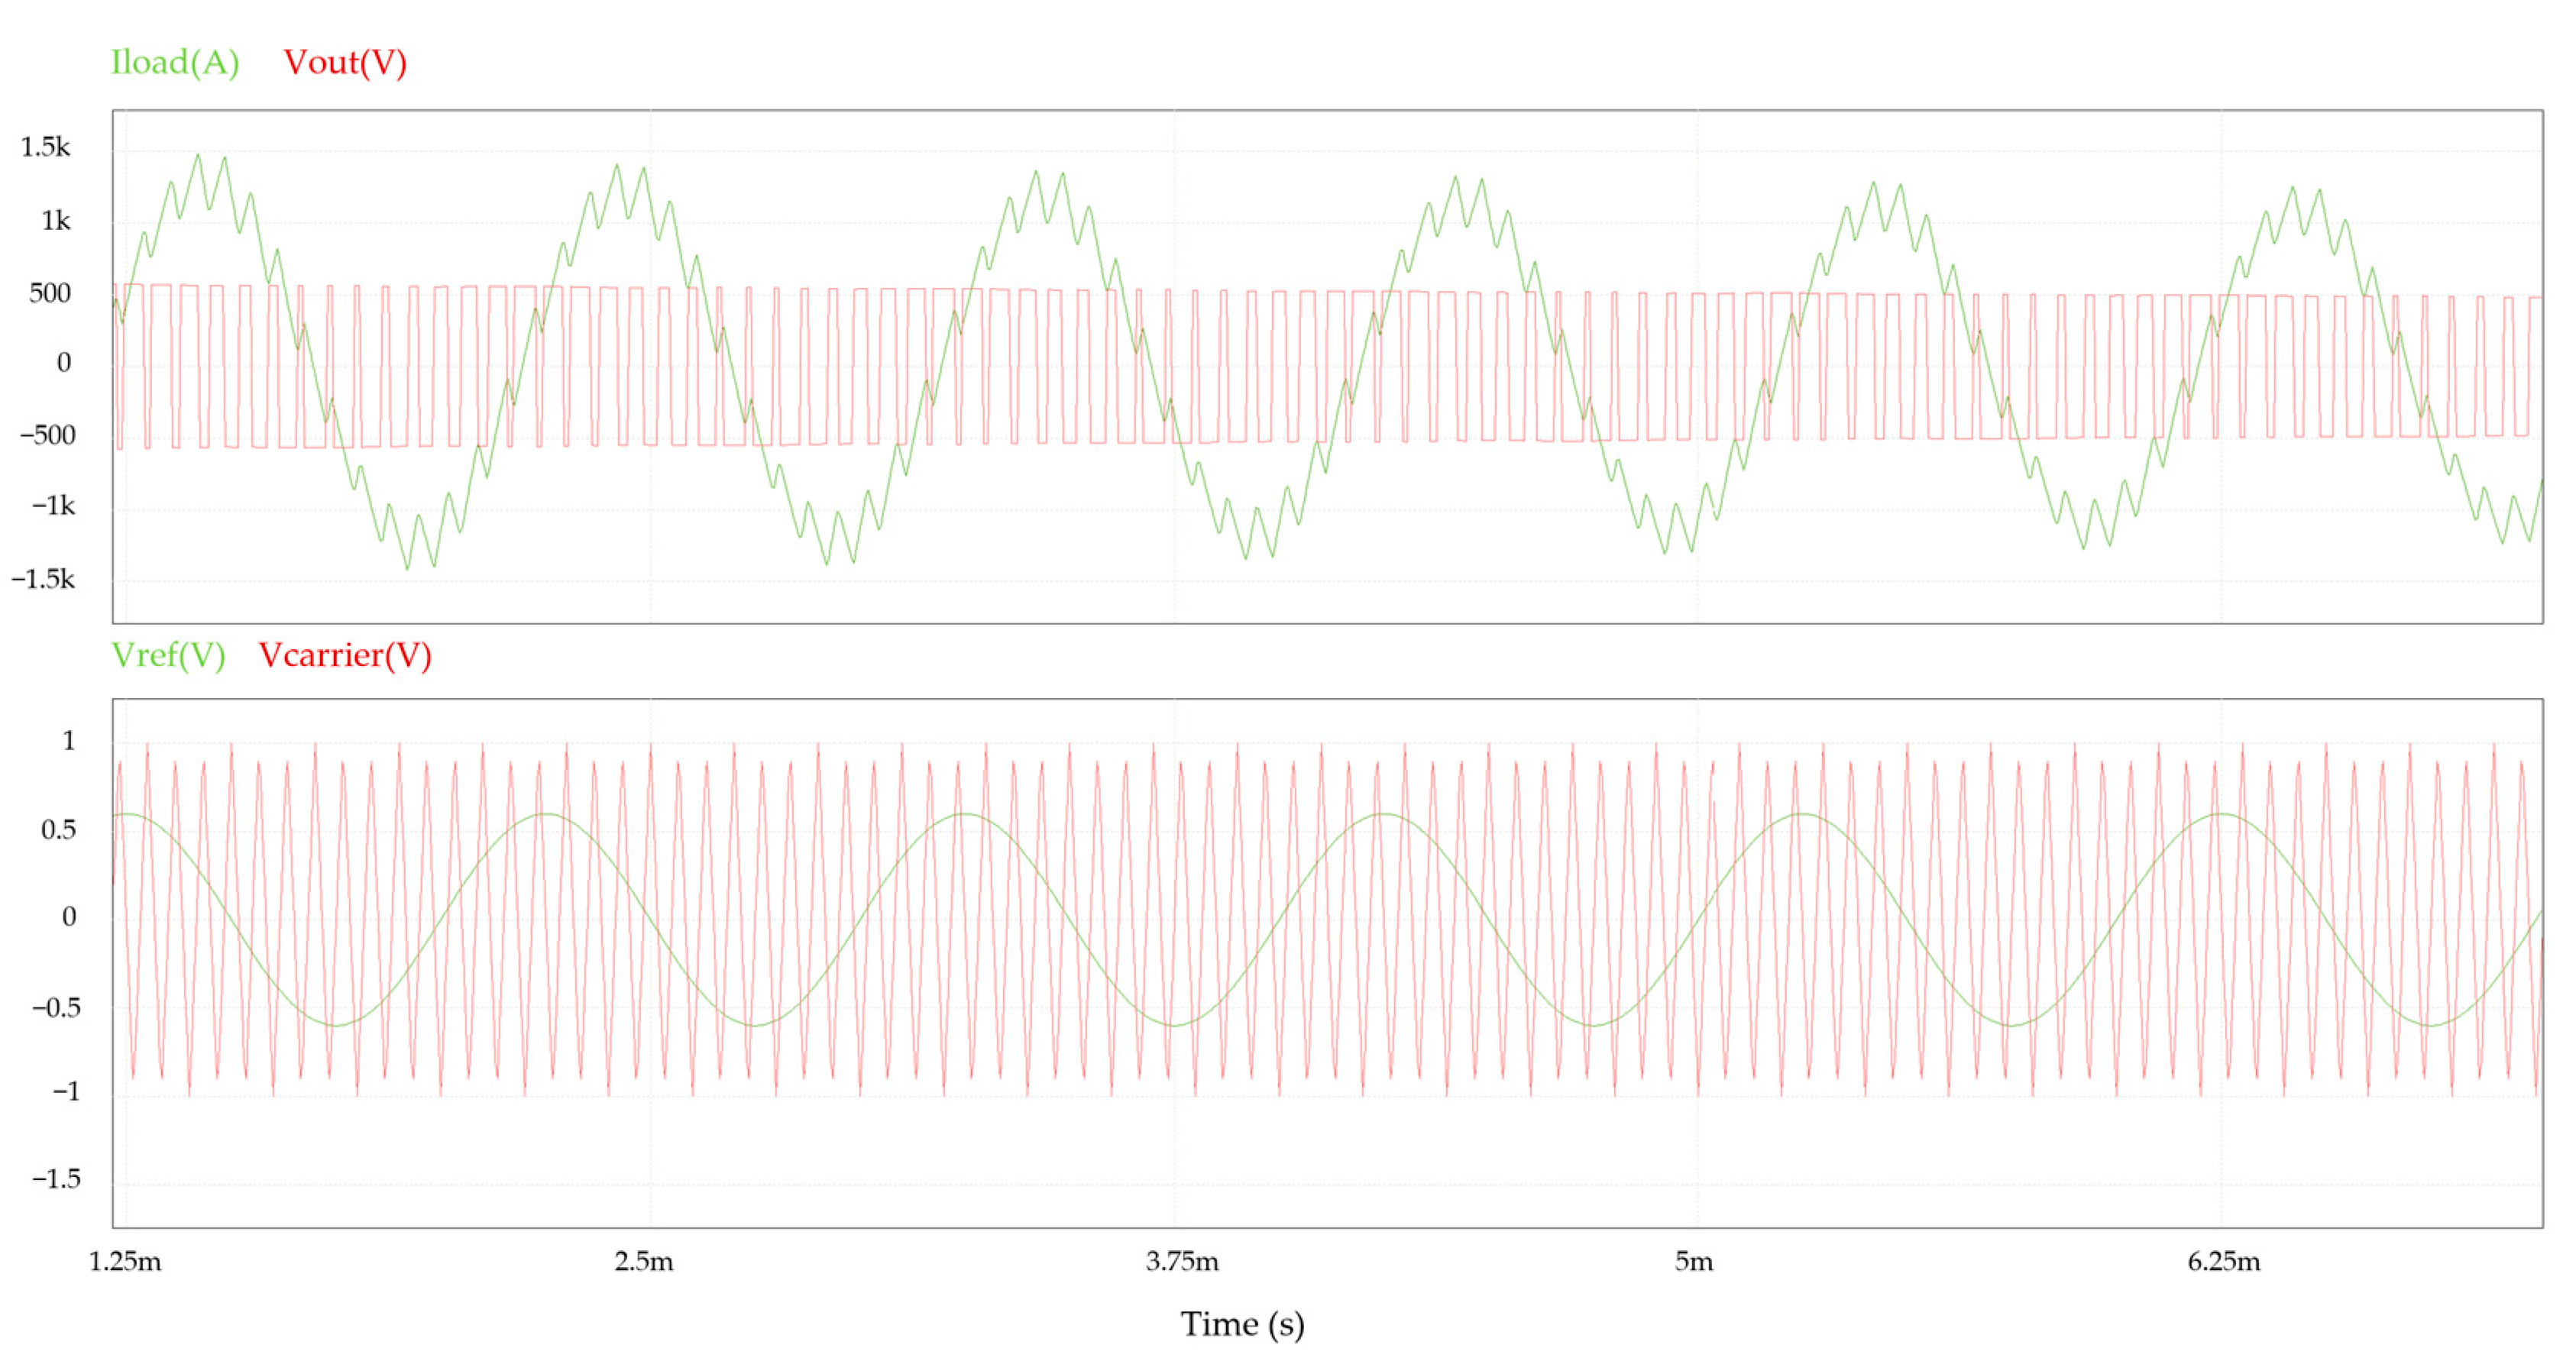Screen dimensions: 2576x1361
Task: Click the 1.25m time axis tick
Action: [x=125, y=1262]
